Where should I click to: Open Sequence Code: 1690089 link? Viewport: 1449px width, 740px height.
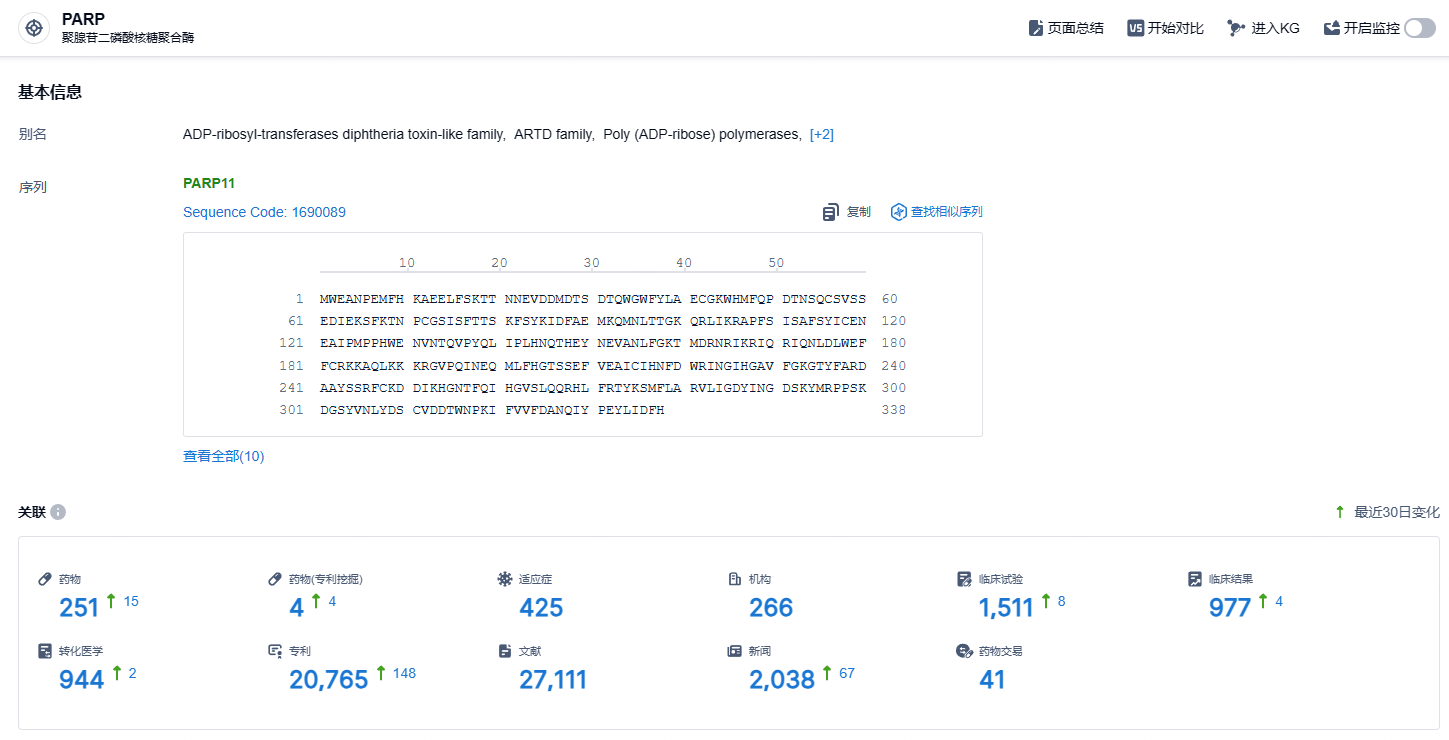click(x=264, y=212)
